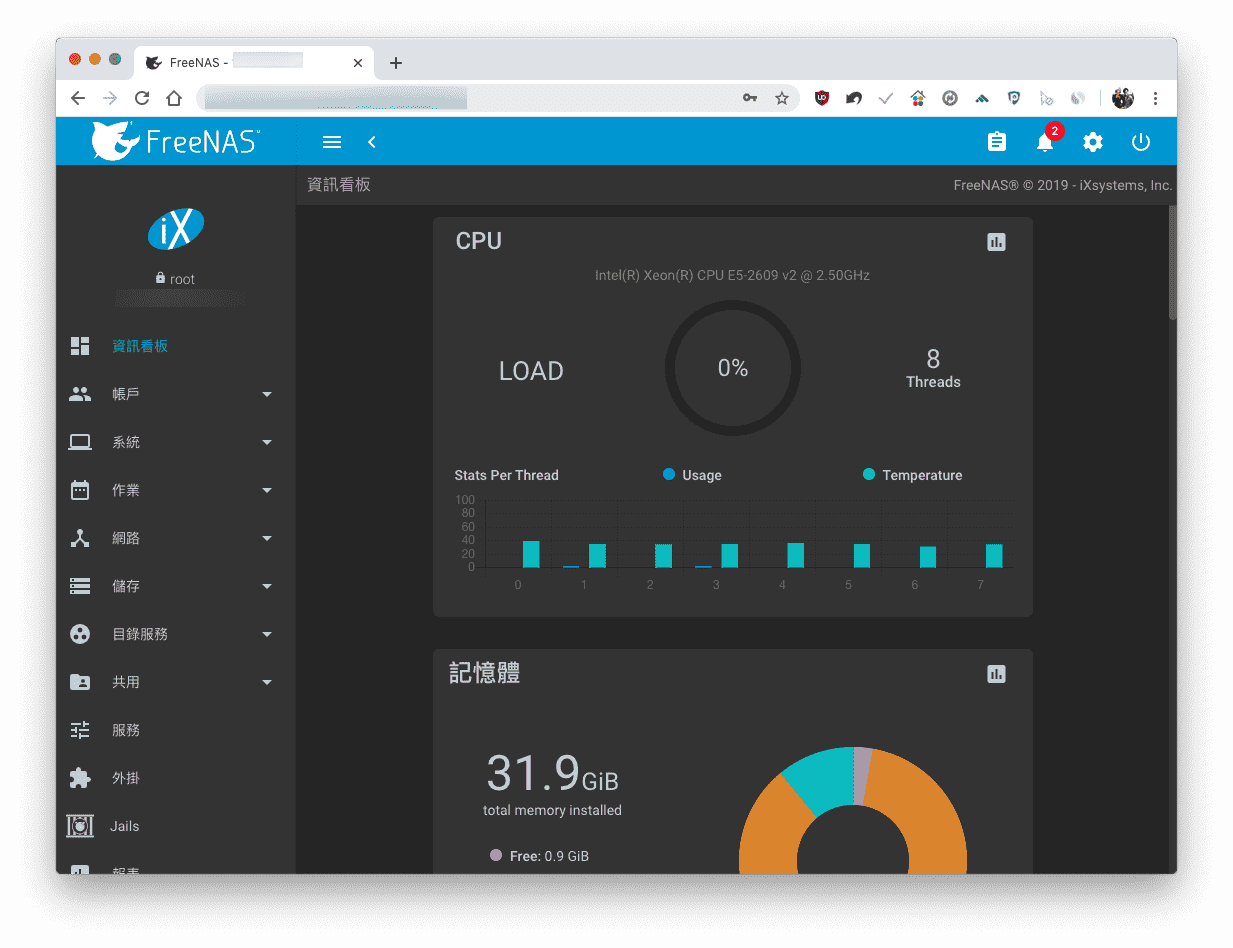Click the saved password key icon
Screen dimensions: 1233x948
click(x=750, y=98)
